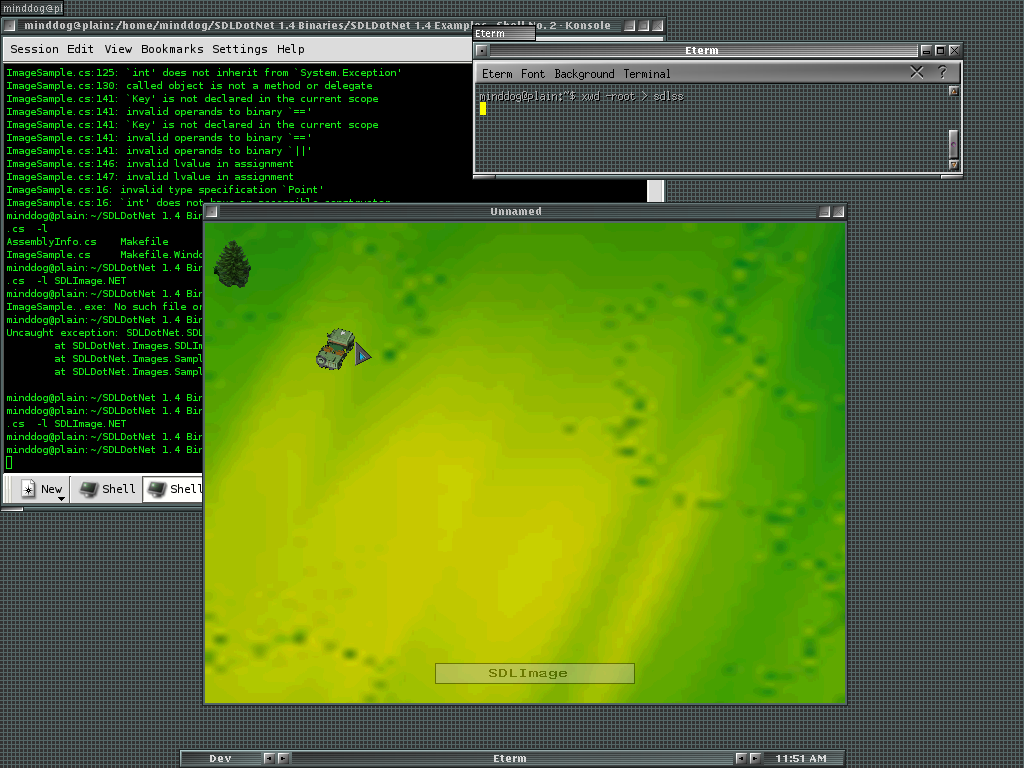Click the clock showing 11:51 AM

801,758
